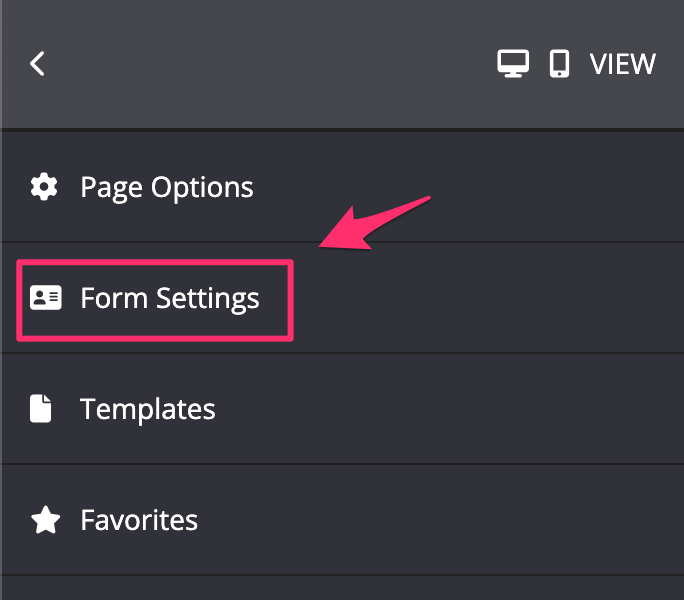
Task: Click the Templates document icon
Action: tap(41, 409)
